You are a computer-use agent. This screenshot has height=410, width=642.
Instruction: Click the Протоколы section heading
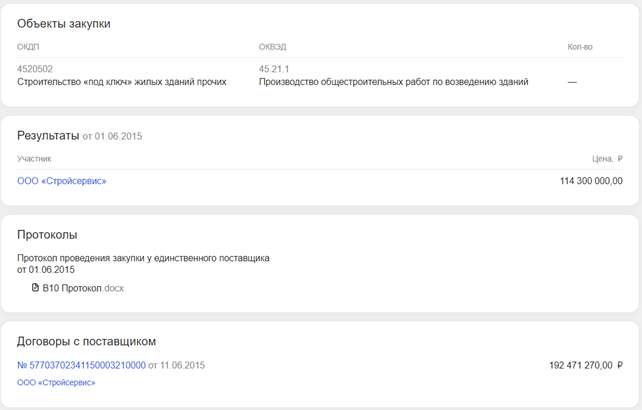pyautogui.click(x=47, y=235)
